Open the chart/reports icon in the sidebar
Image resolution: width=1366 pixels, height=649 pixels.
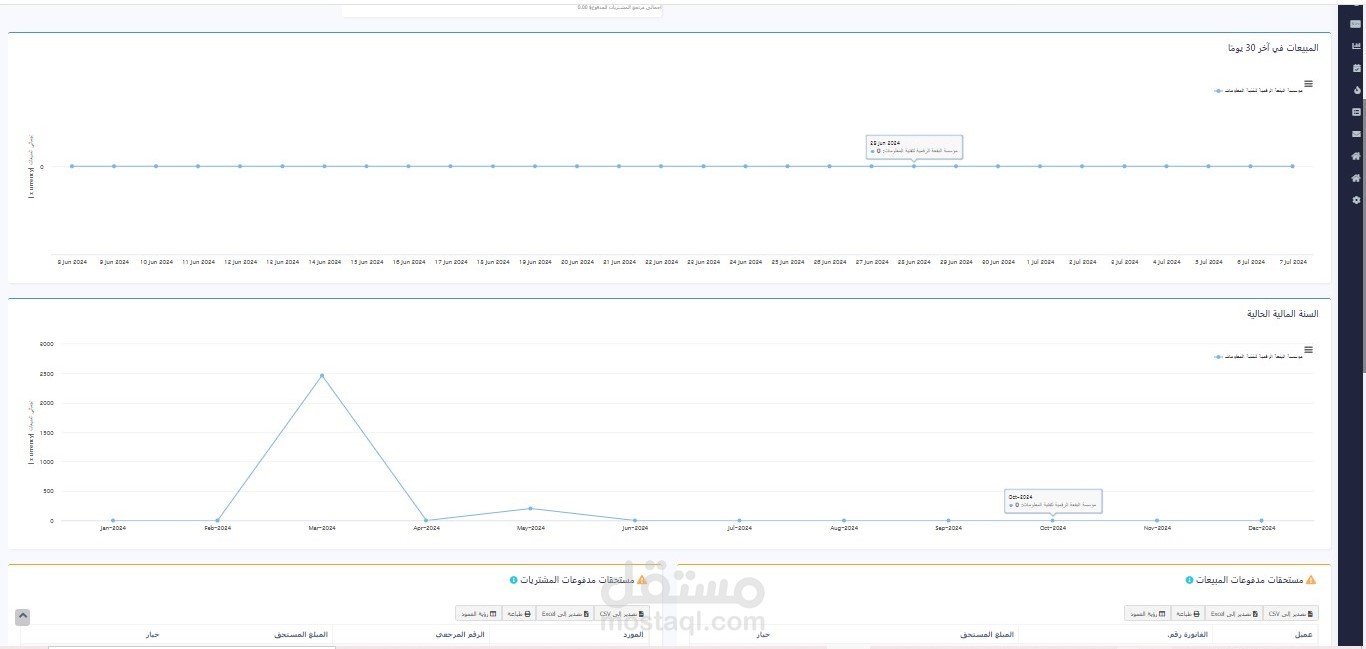coord(1356,46)
